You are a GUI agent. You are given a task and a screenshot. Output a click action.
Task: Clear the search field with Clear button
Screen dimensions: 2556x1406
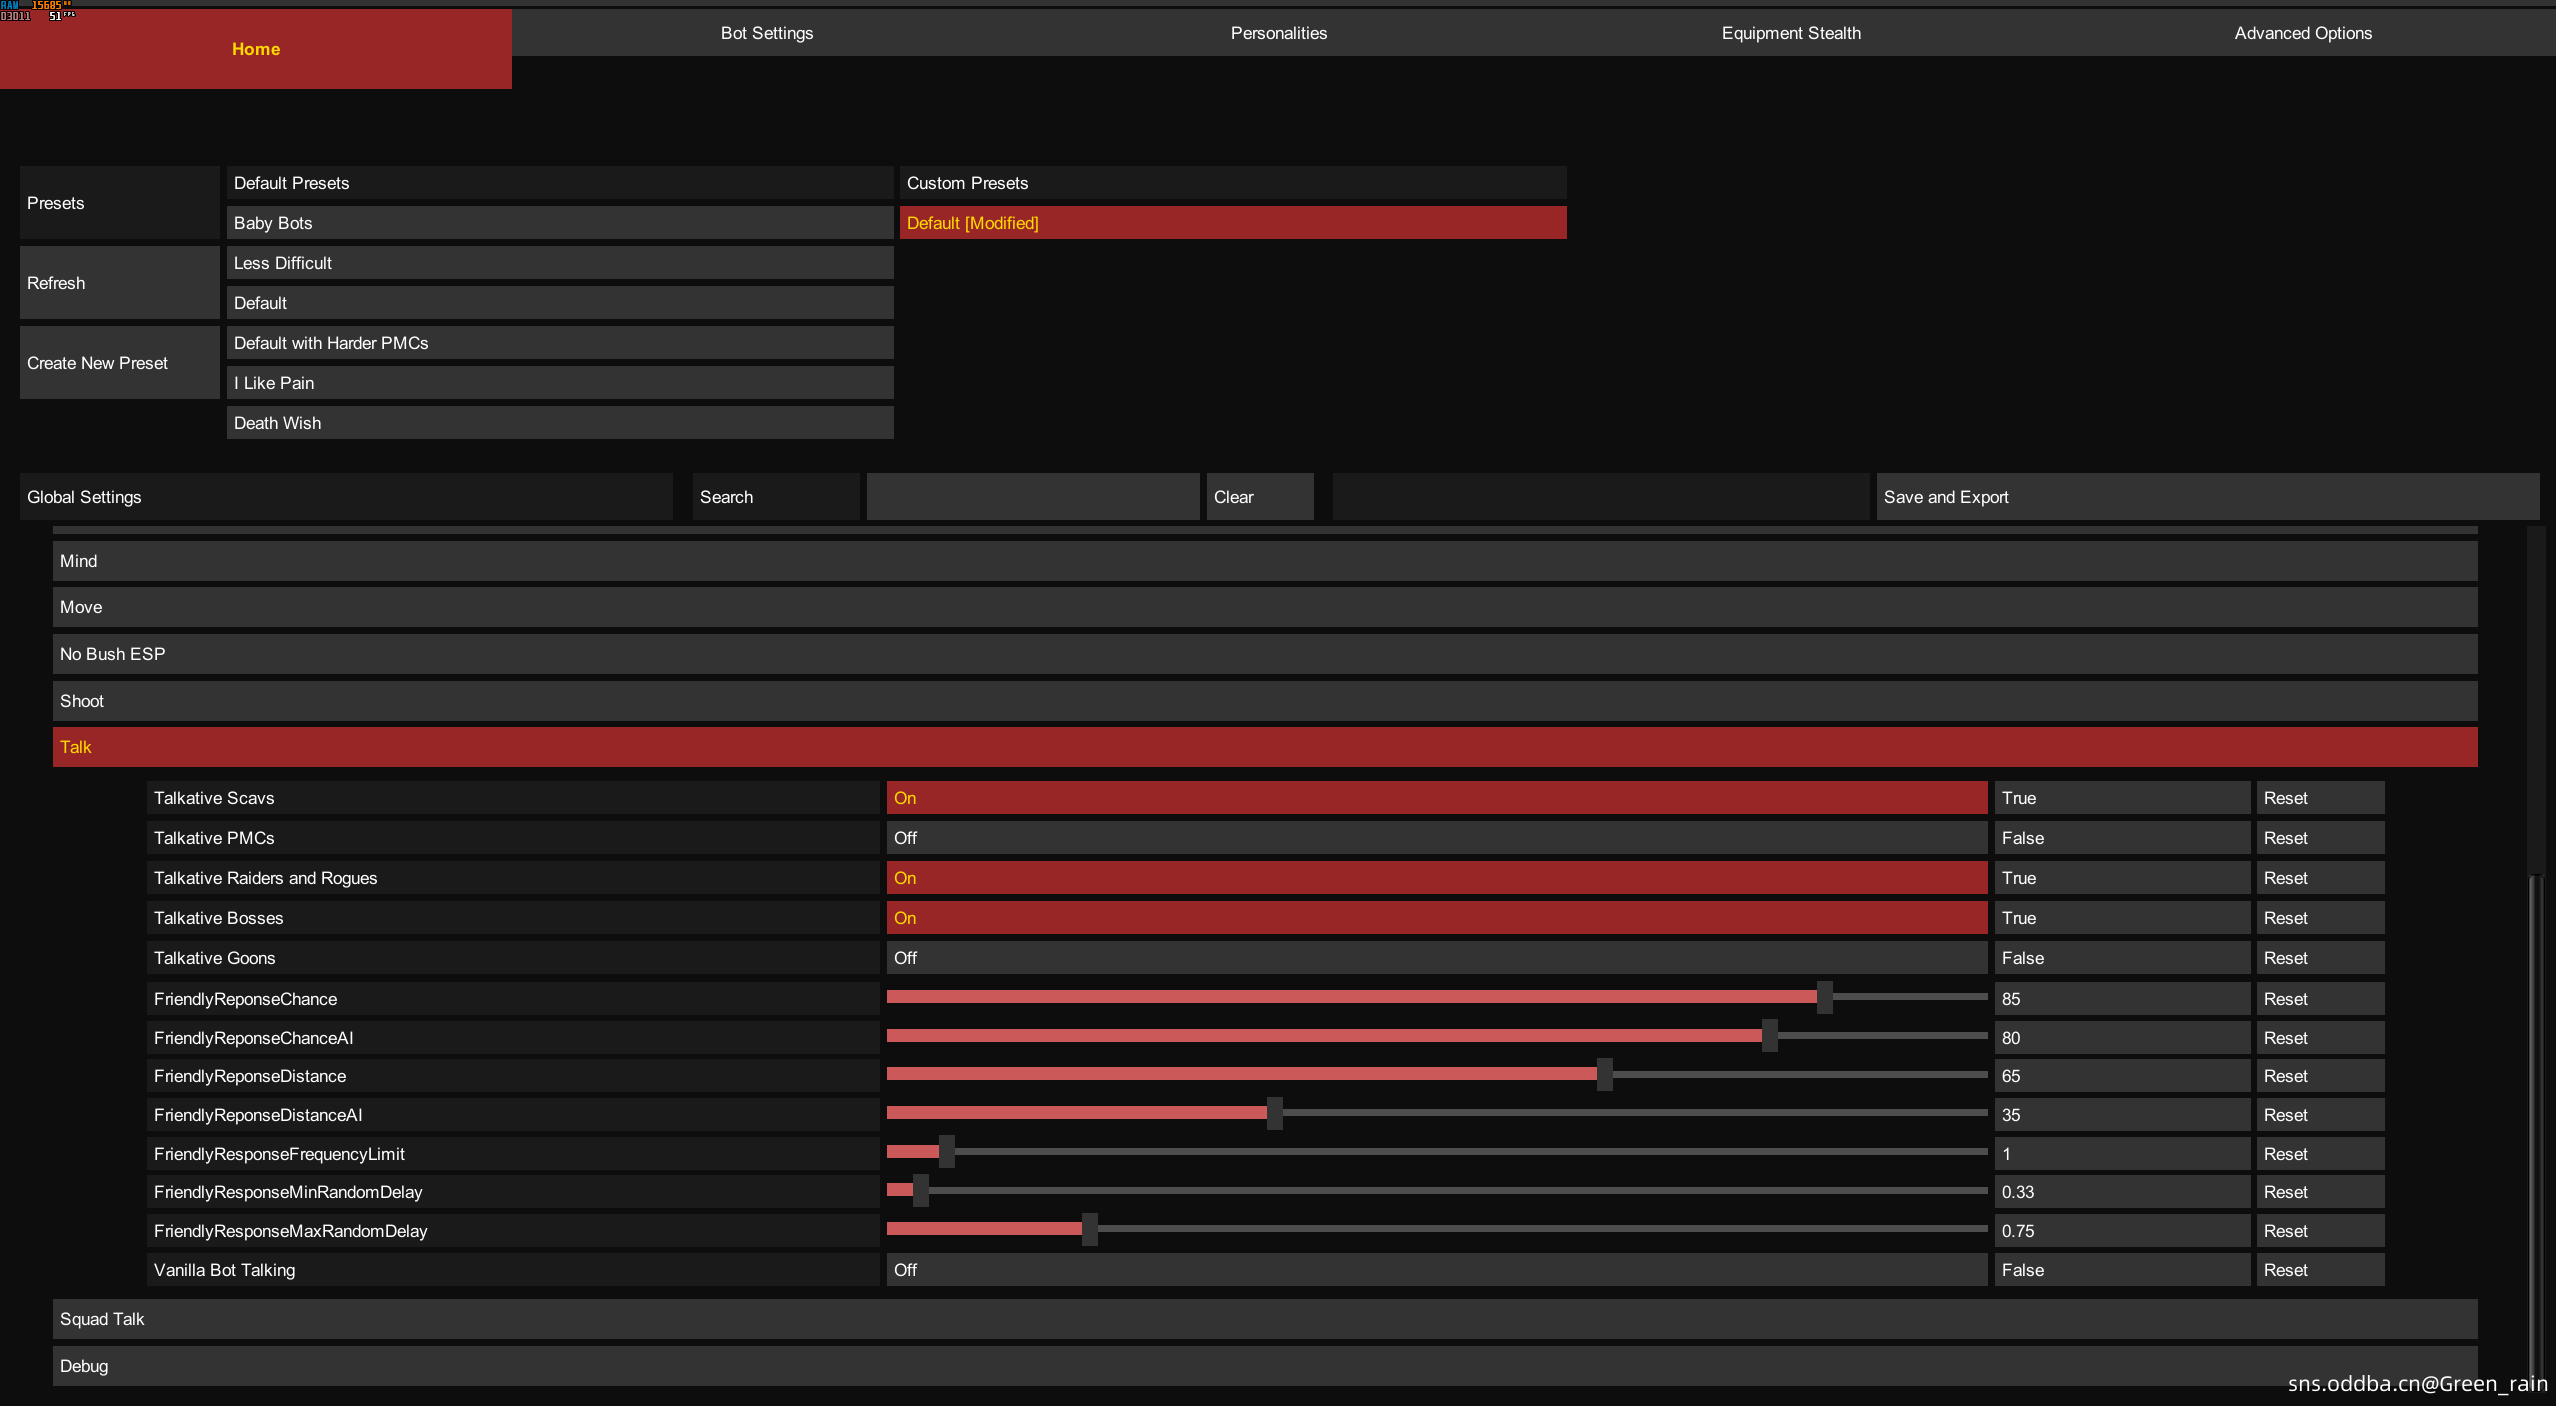(1259, 497)
